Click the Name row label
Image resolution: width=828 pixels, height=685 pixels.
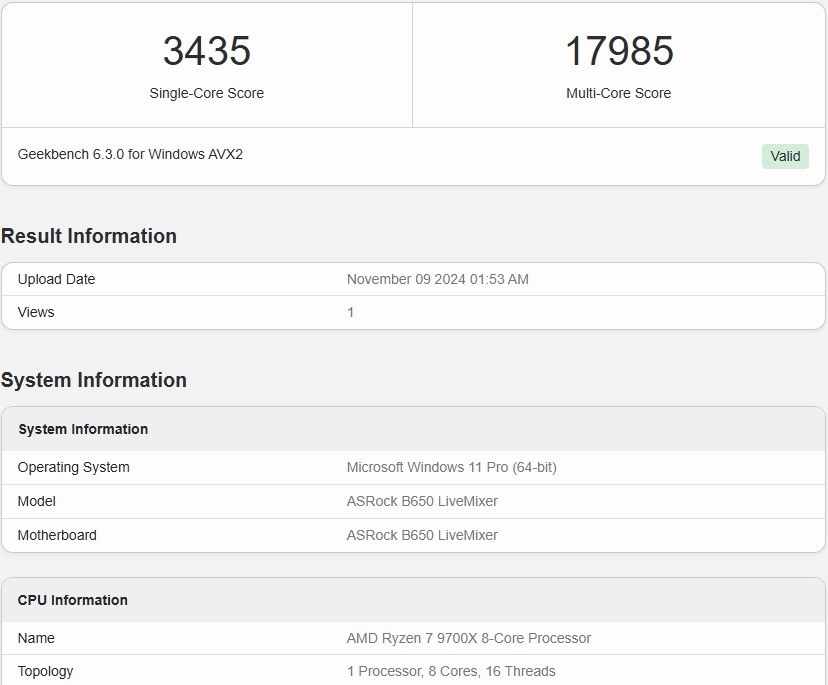[x=36, y=638]
